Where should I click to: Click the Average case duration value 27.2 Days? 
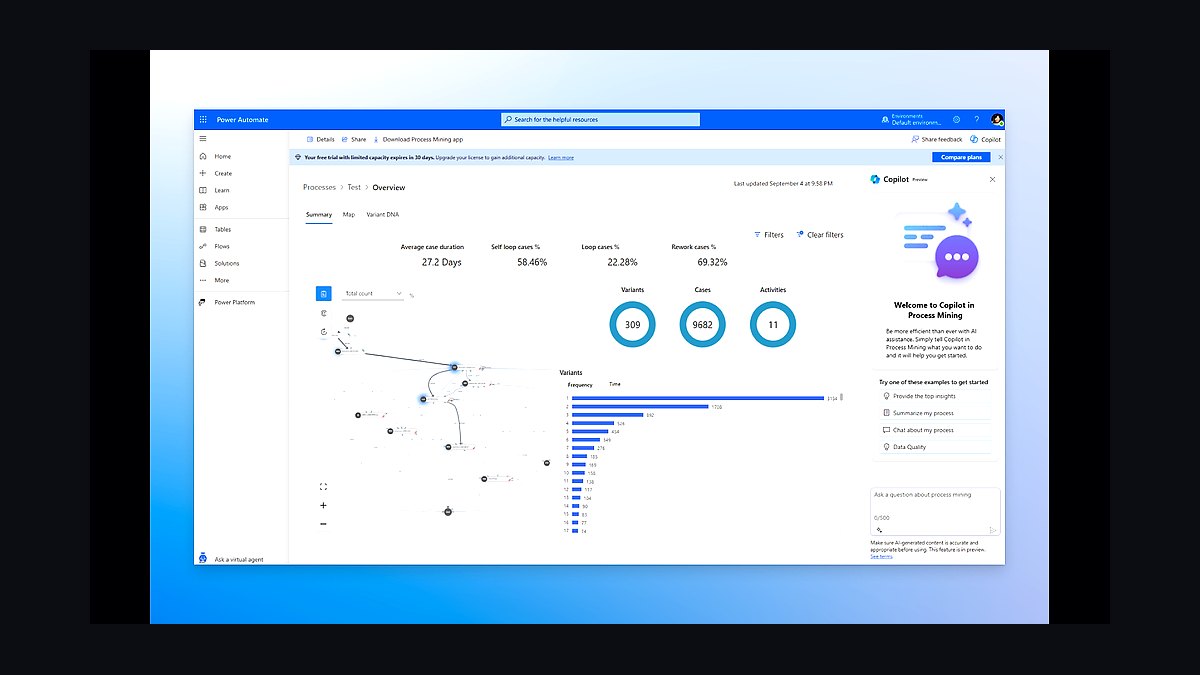(442, 262)
